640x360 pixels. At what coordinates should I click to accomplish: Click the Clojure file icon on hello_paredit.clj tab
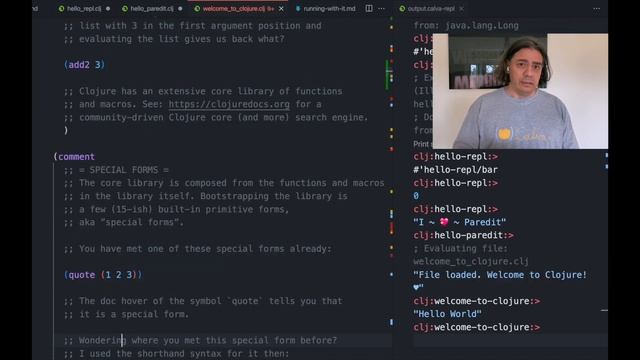click(x=125, y=9)
